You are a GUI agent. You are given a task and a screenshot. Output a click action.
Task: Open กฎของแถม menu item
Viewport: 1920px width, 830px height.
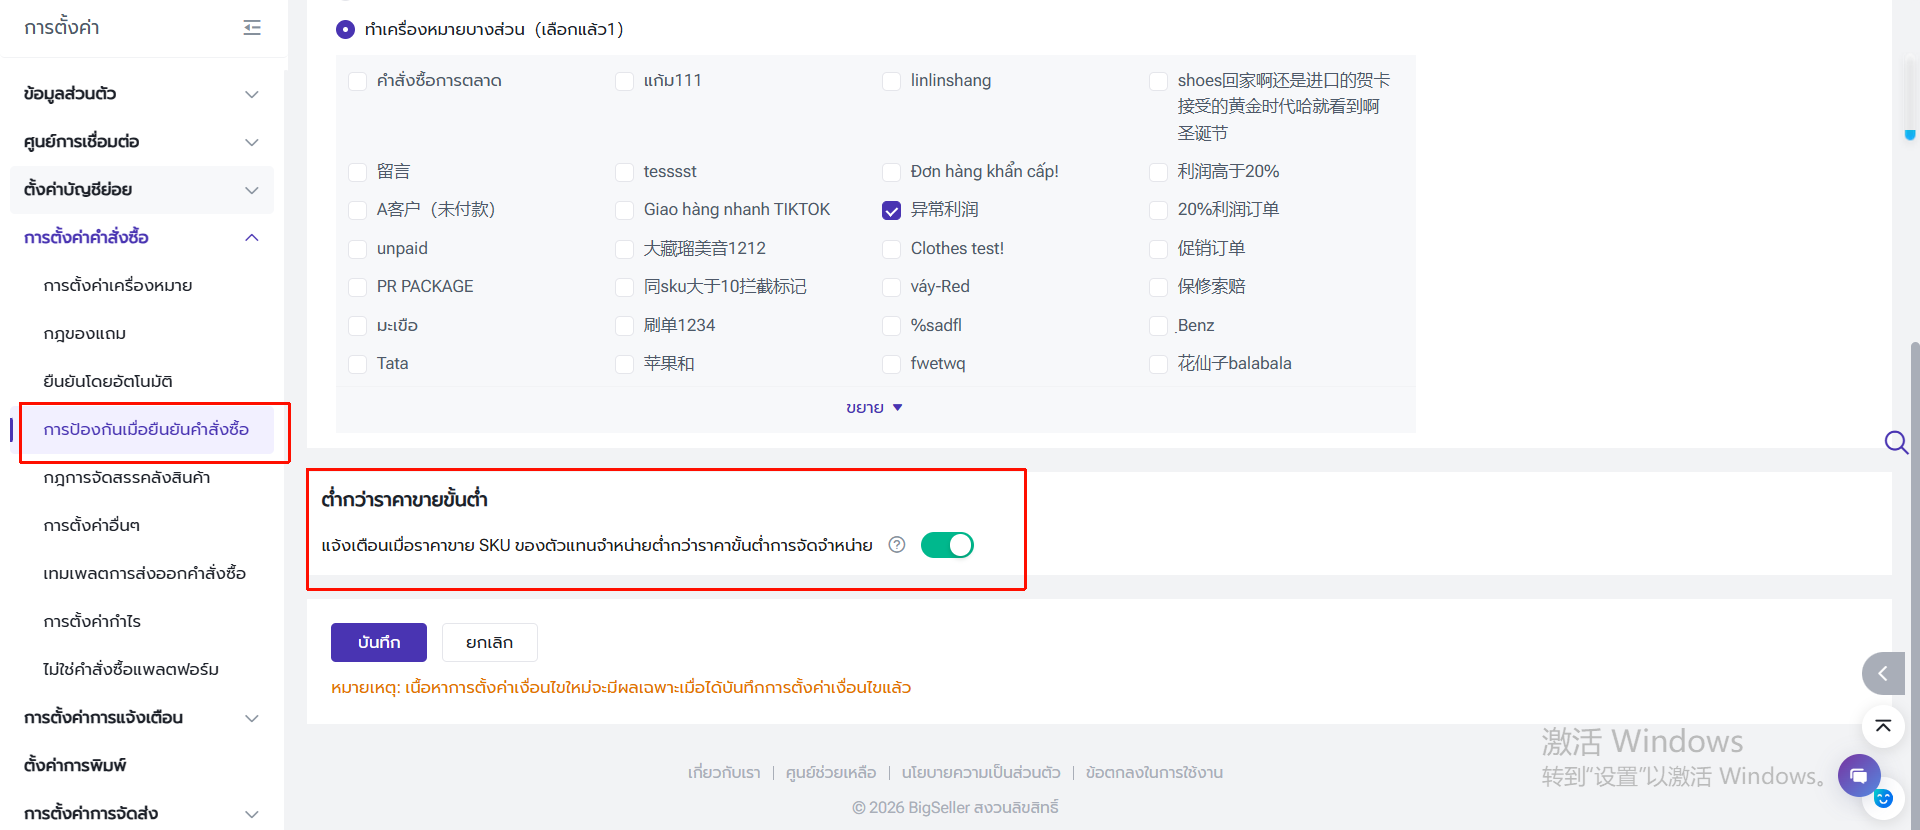(85, 334)
